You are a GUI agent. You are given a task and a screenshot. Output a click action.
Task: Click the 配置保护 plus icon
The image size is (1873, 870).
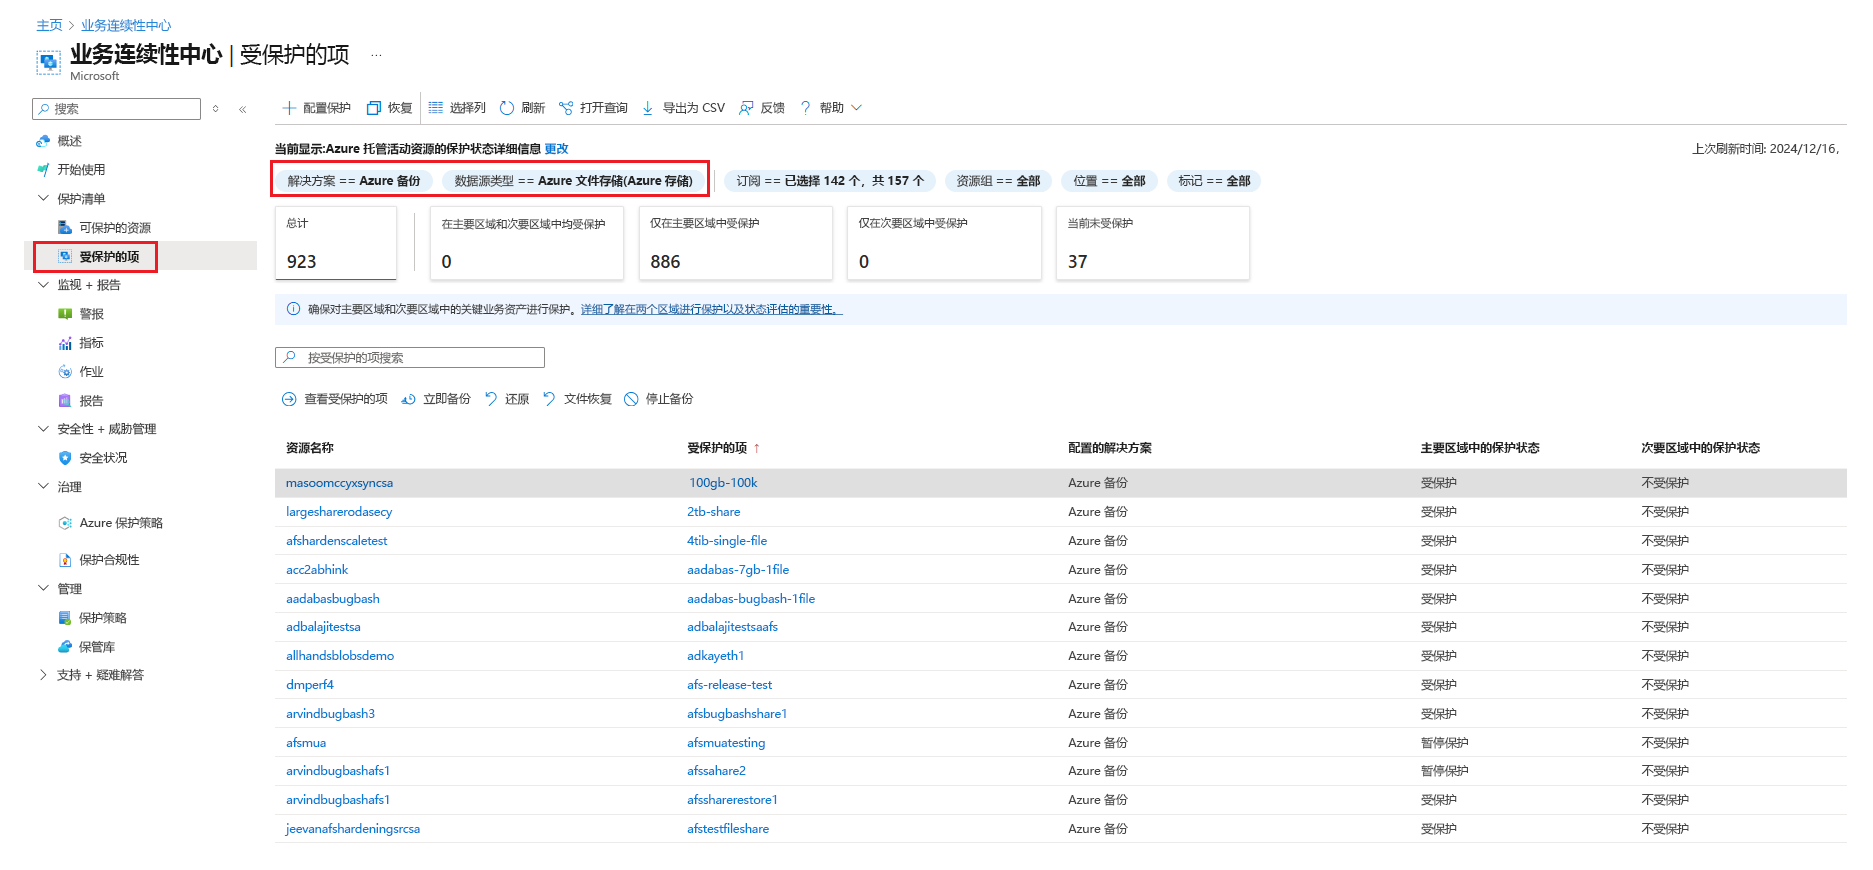(x=289, y=108)
